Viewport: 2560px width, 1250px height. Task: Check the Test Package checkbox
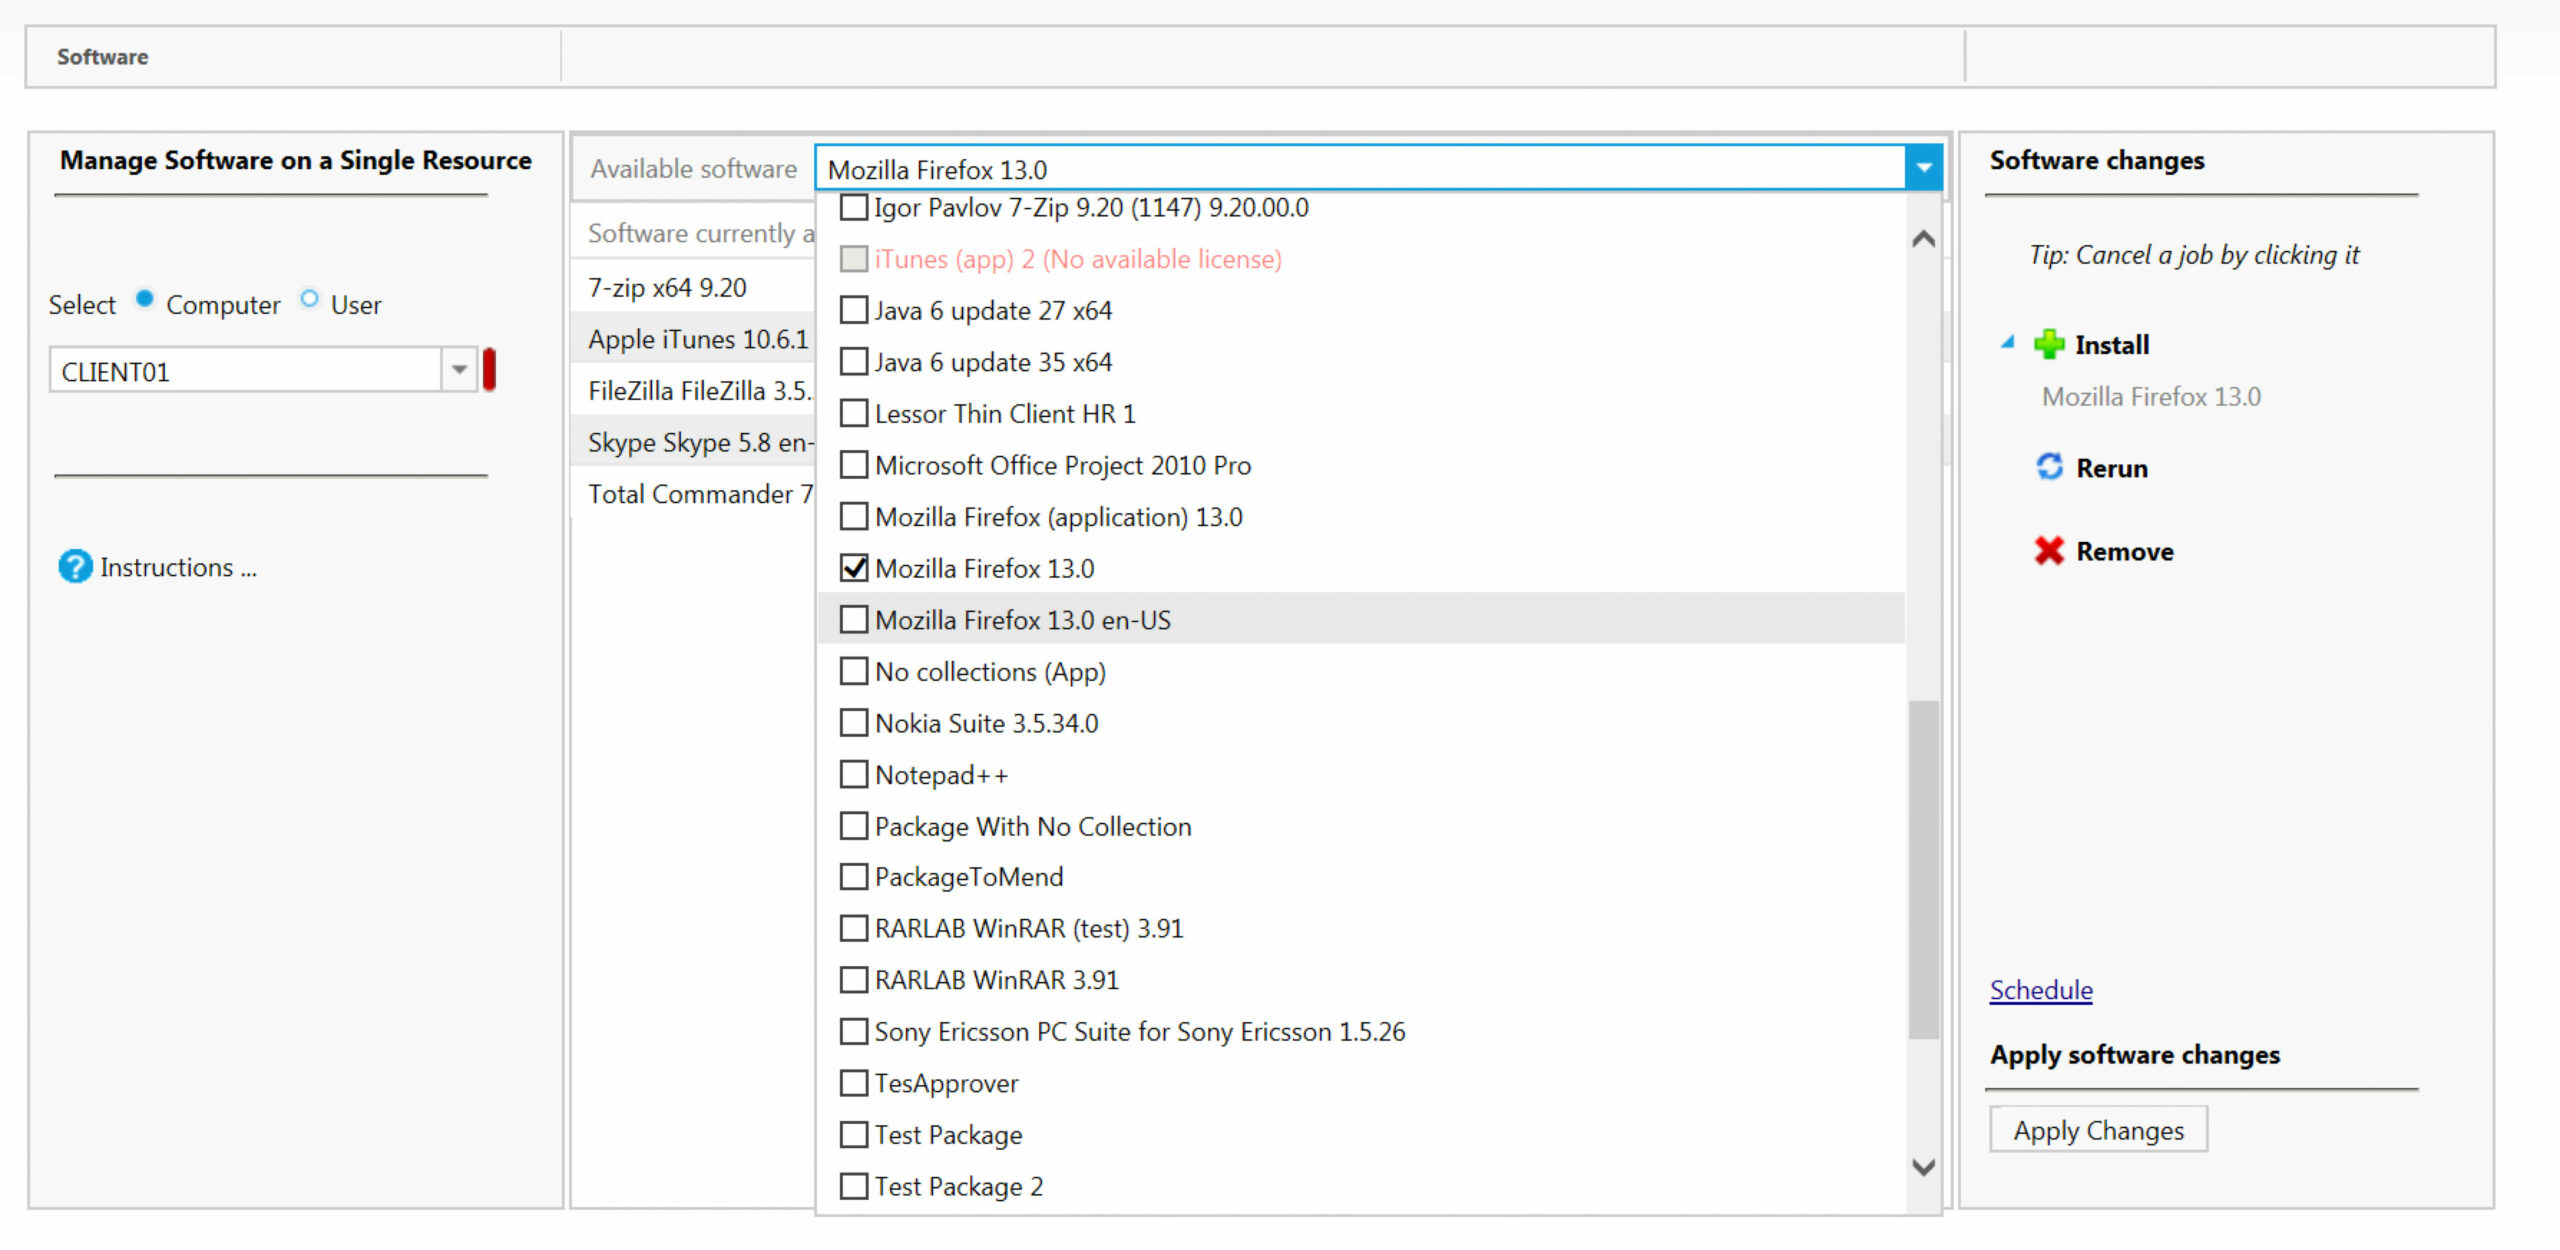click(x=853, y=1135)
